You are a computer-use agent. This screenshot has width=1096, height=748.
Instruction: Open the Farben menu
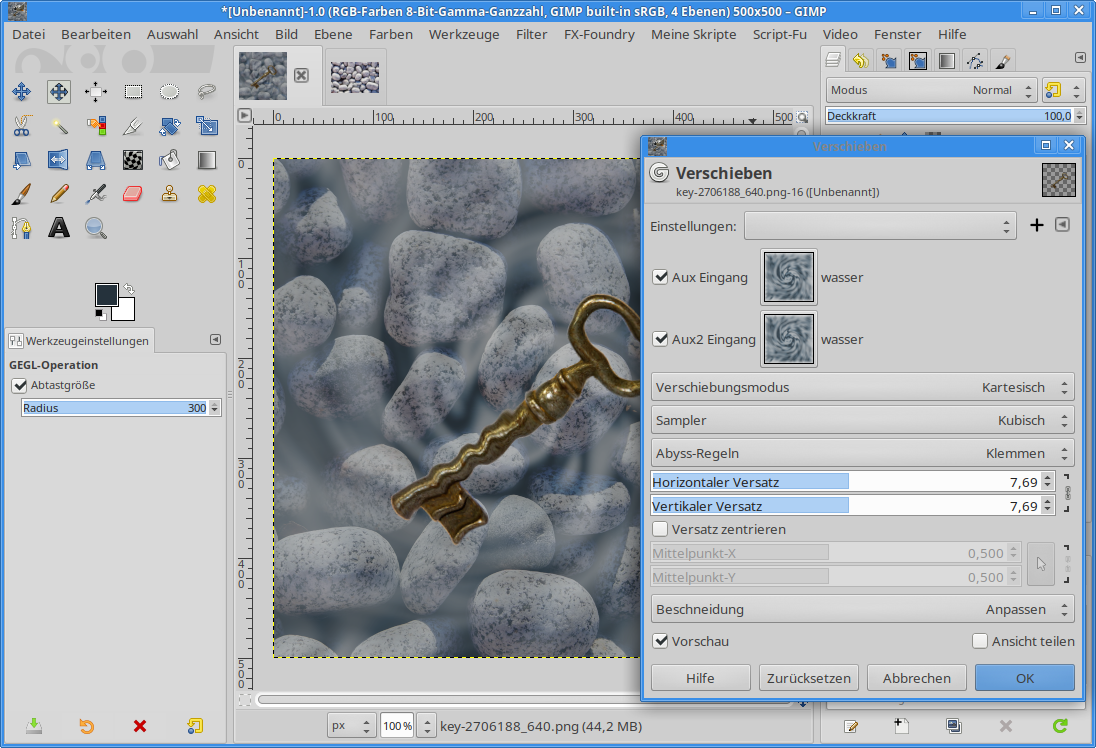tap(390, 34)
